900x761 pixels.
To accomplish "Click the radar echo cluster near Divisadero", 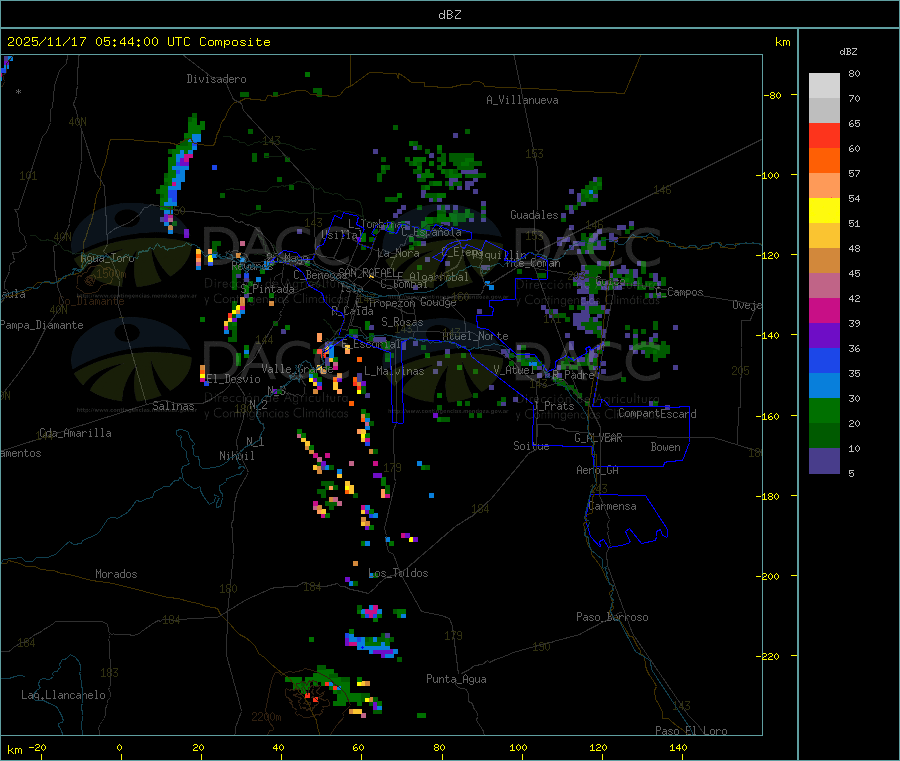I will pyautogui.click(x=180, y=172).
